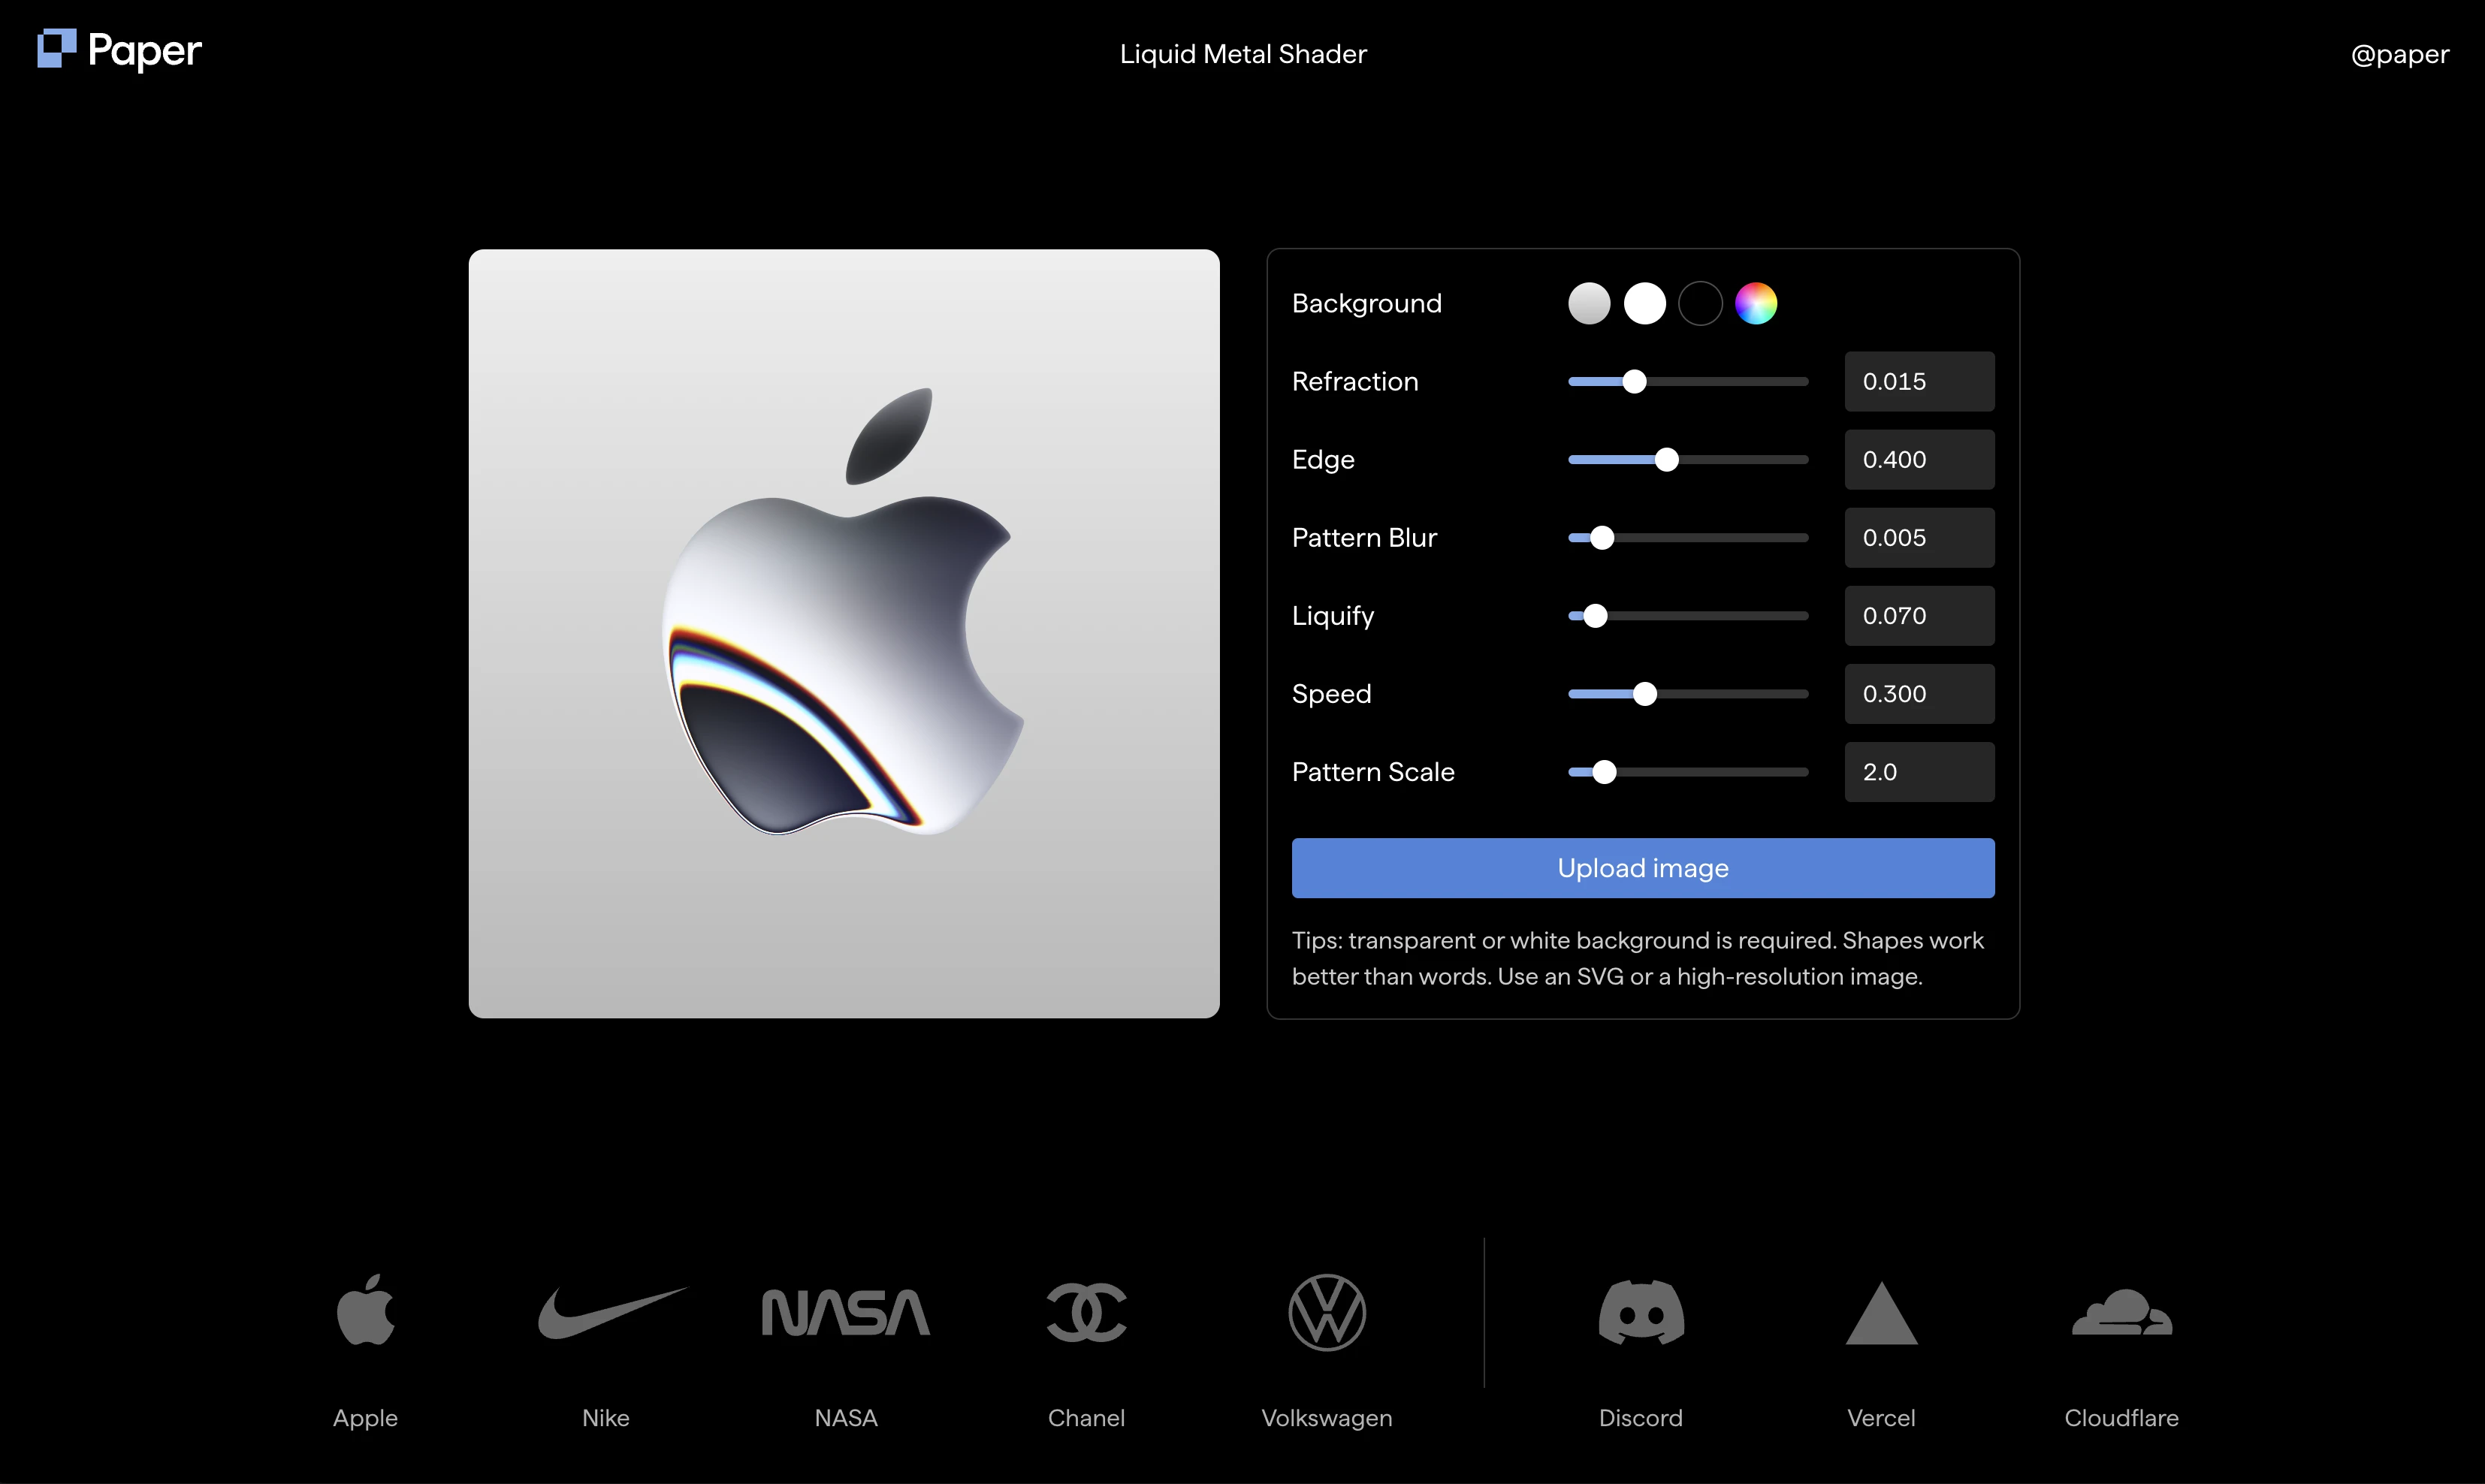
Task: Click the Vercel label text
Action: (x=1881, y=1417)
